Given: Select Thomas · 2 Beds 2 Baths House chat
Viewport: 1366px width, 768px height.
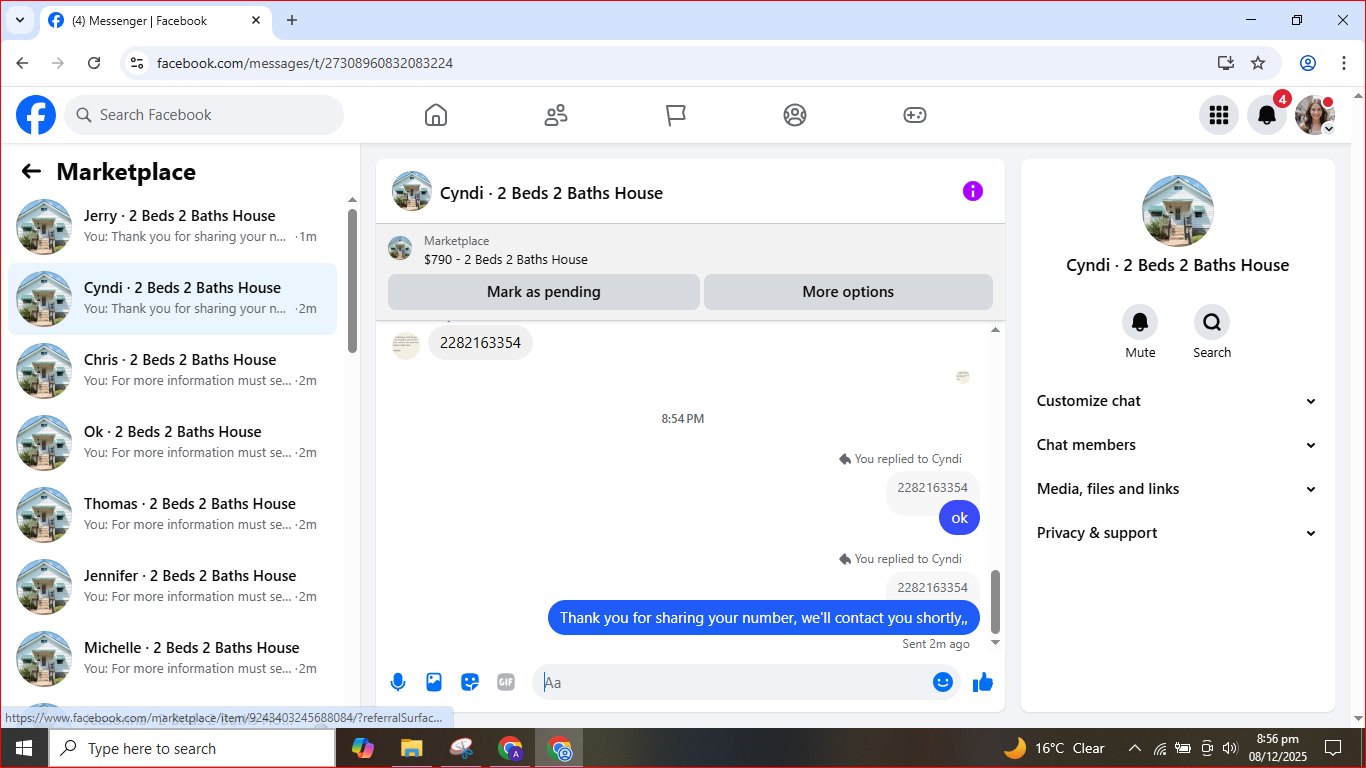Looking at the screenshot, I should 172,515.
